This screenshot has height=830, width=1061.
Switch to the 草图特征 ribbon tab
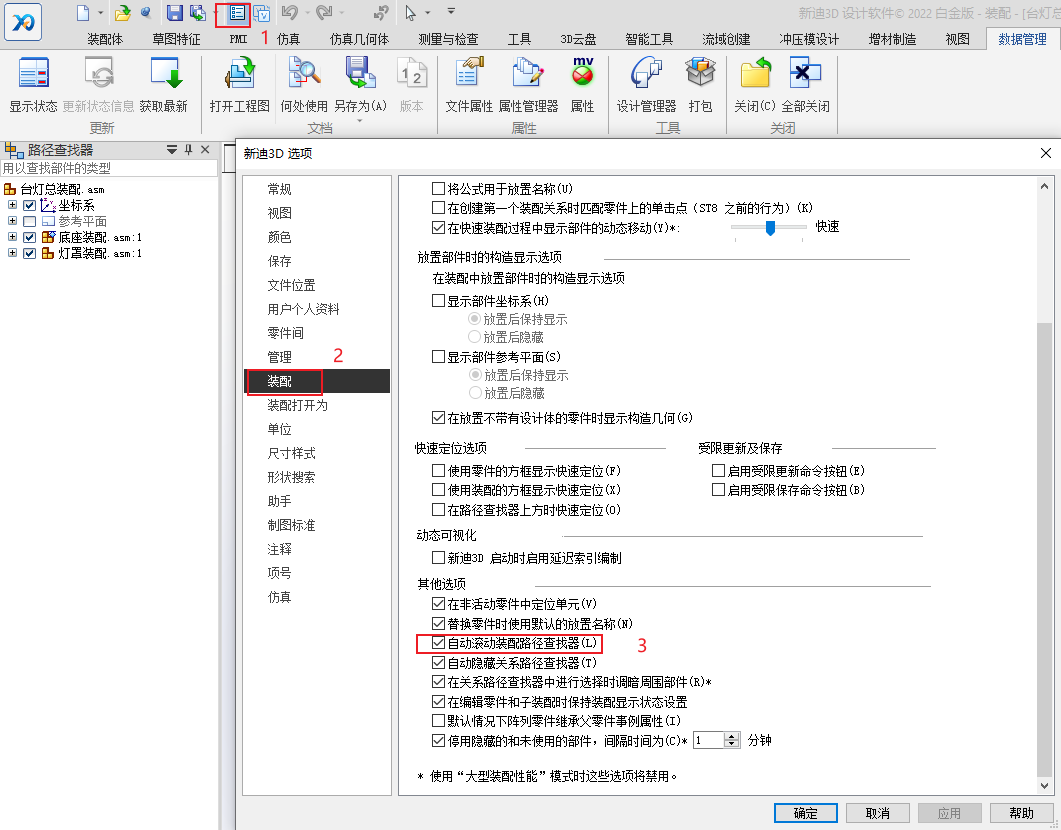point(176,39)
